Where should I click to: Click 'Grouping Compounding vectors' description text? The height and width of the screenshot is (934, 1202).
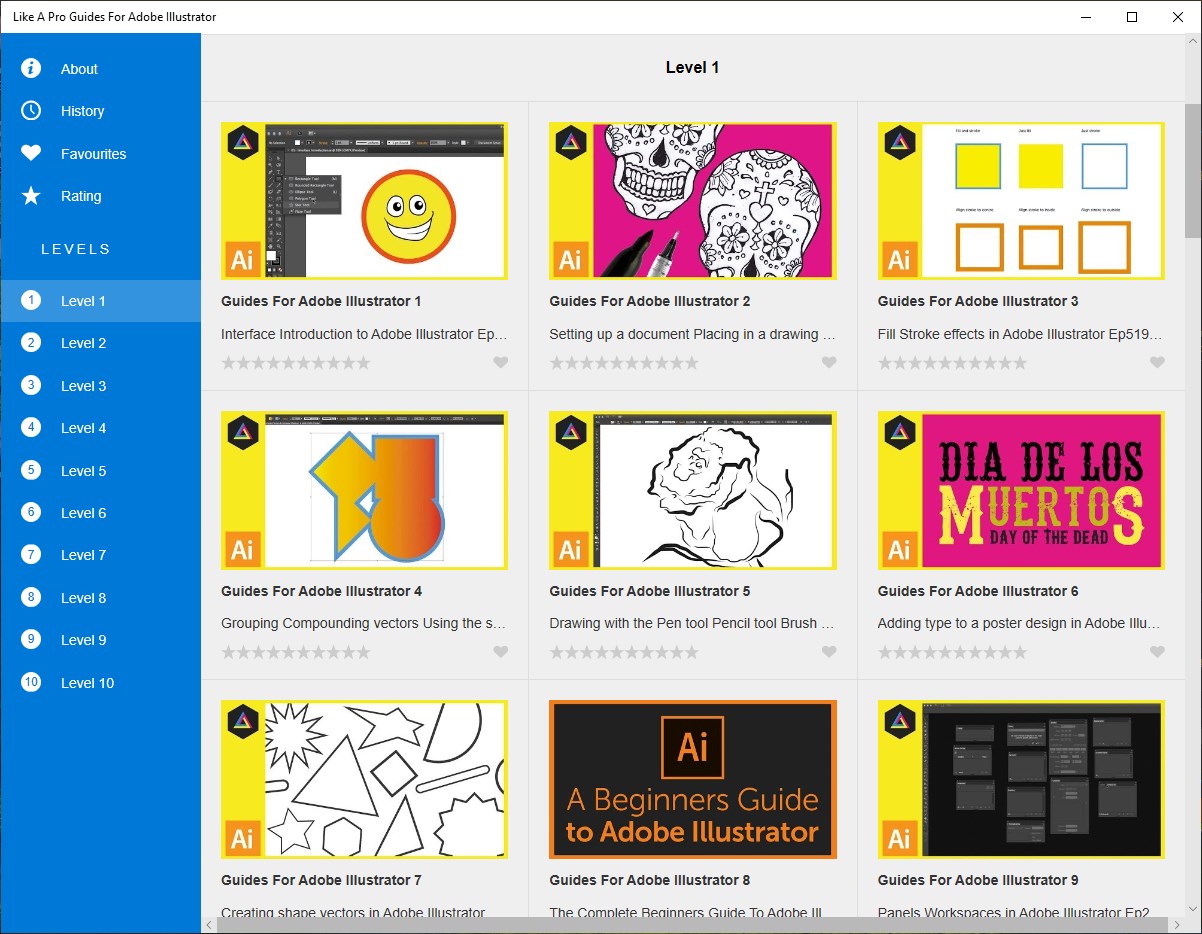coord(364,623)
